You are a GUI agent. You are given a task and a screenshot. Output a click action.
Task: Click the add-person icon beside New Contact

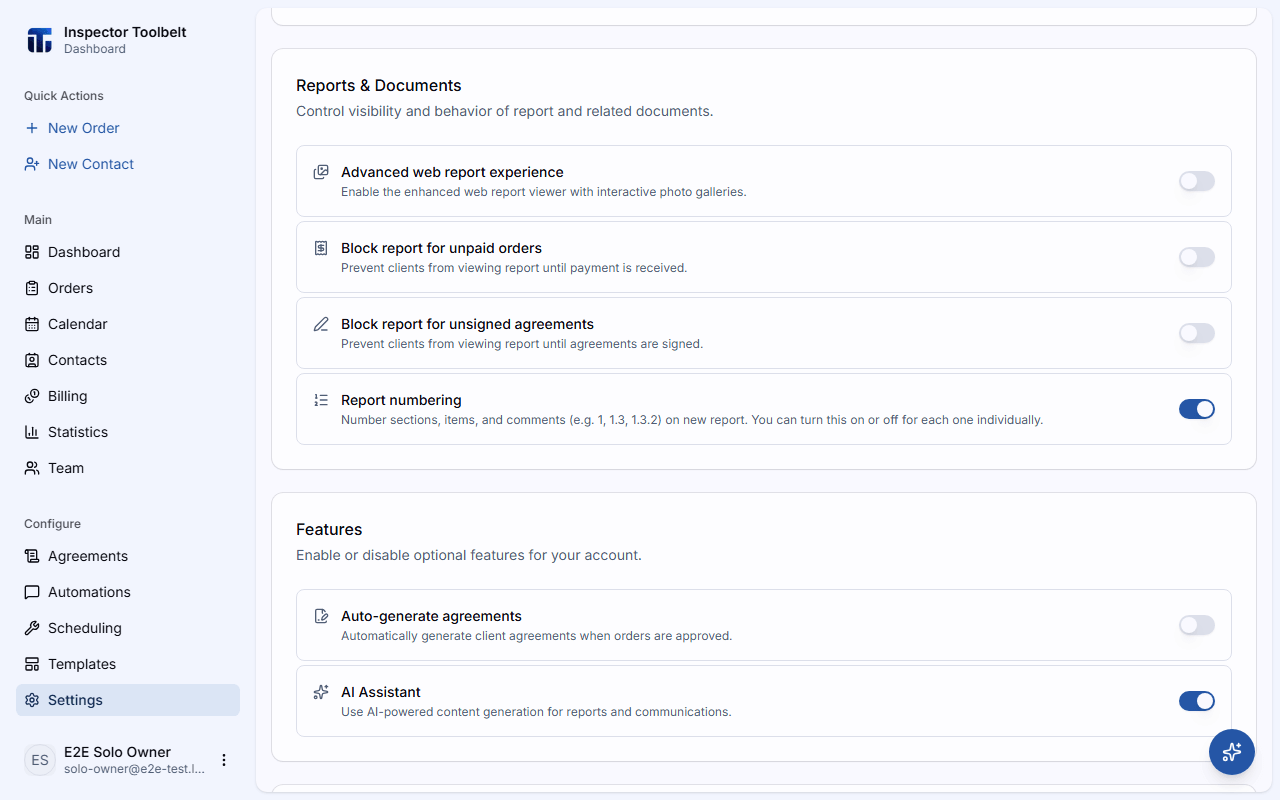click(32, 164)
